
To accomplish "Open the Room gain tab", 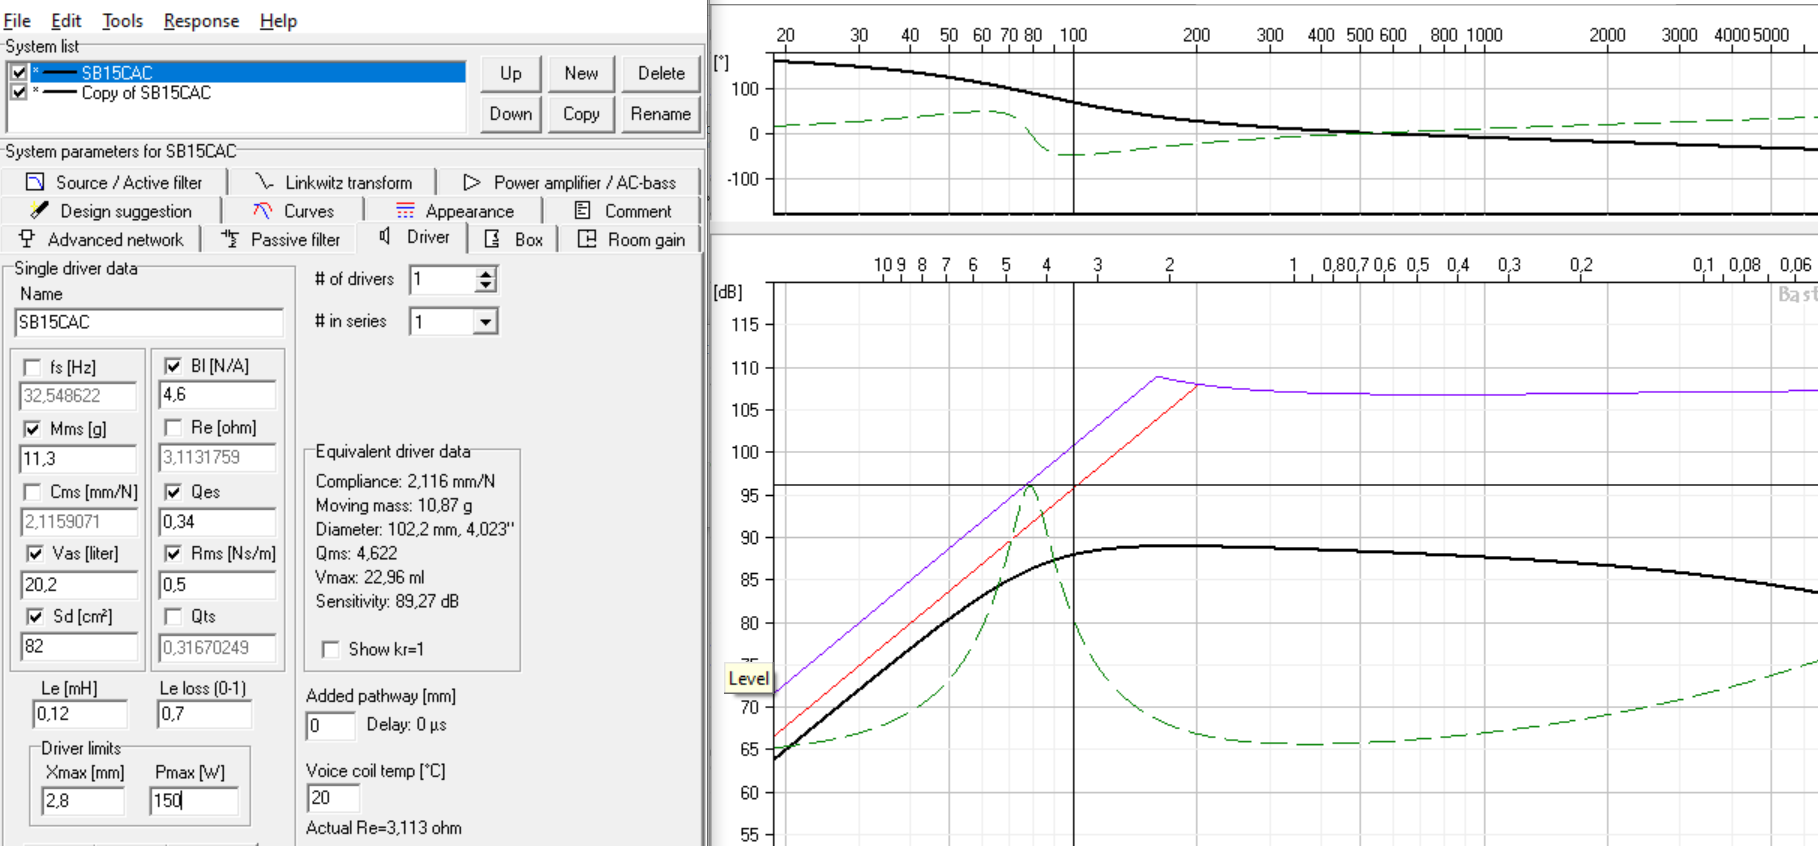I will click(631, 239).
